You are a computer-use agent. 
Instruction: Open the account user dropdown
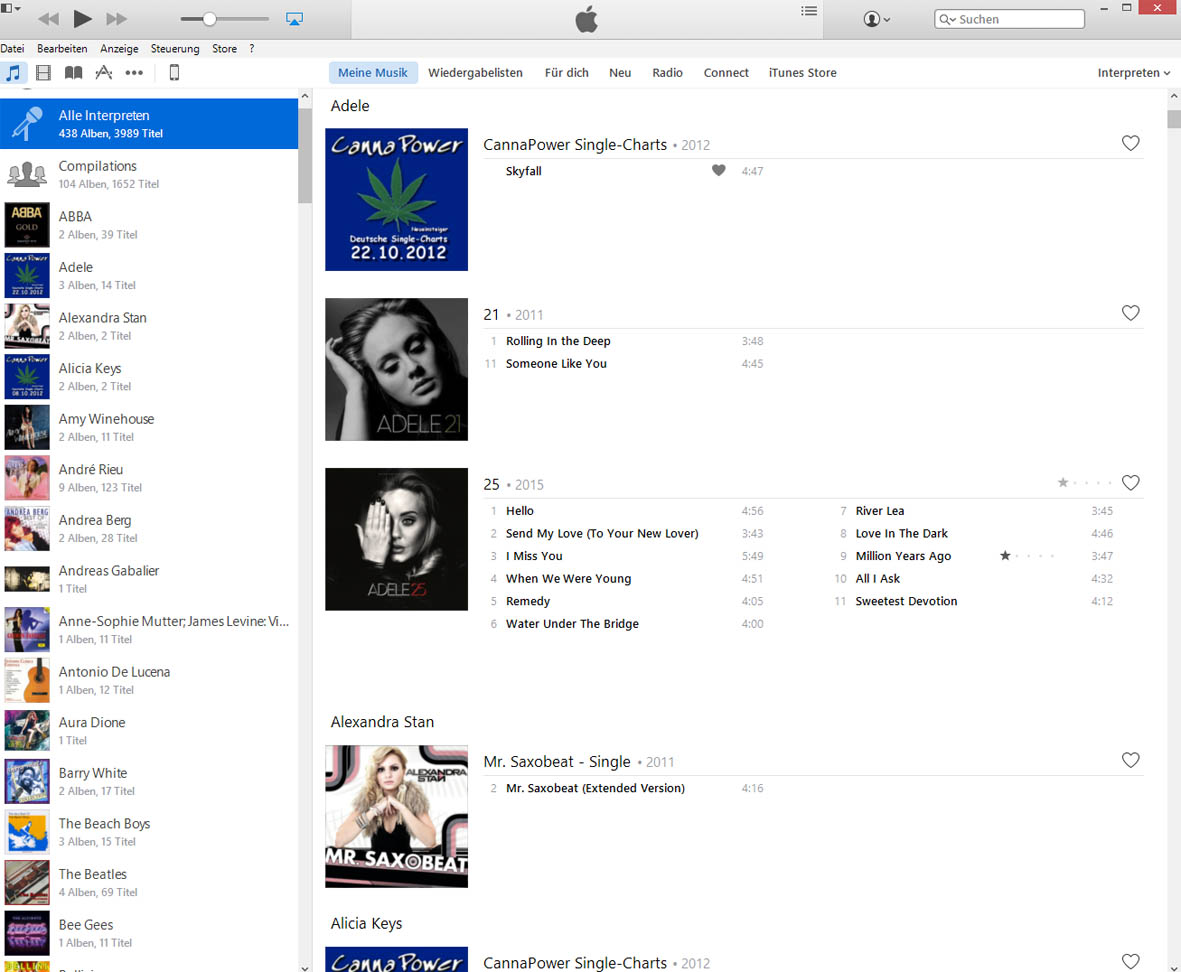tap(877, 19)
